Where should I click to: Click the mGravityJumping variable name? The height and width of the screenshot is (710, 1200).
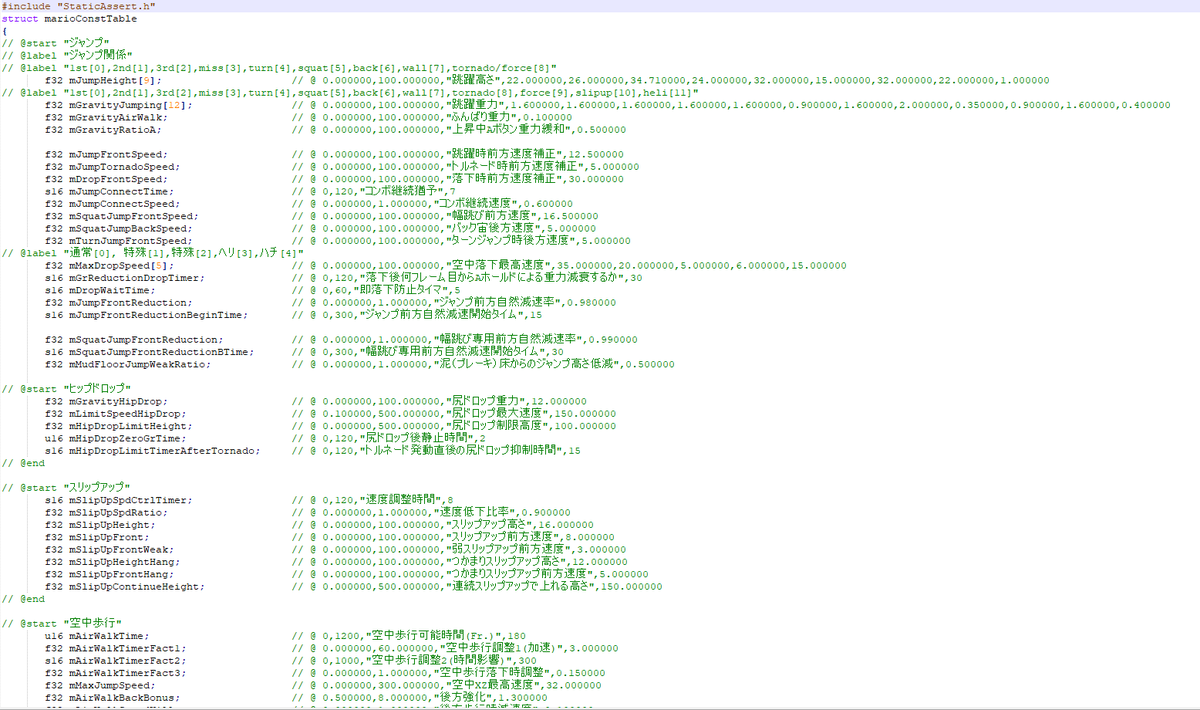pyautogui.click(x=116, y=105)
